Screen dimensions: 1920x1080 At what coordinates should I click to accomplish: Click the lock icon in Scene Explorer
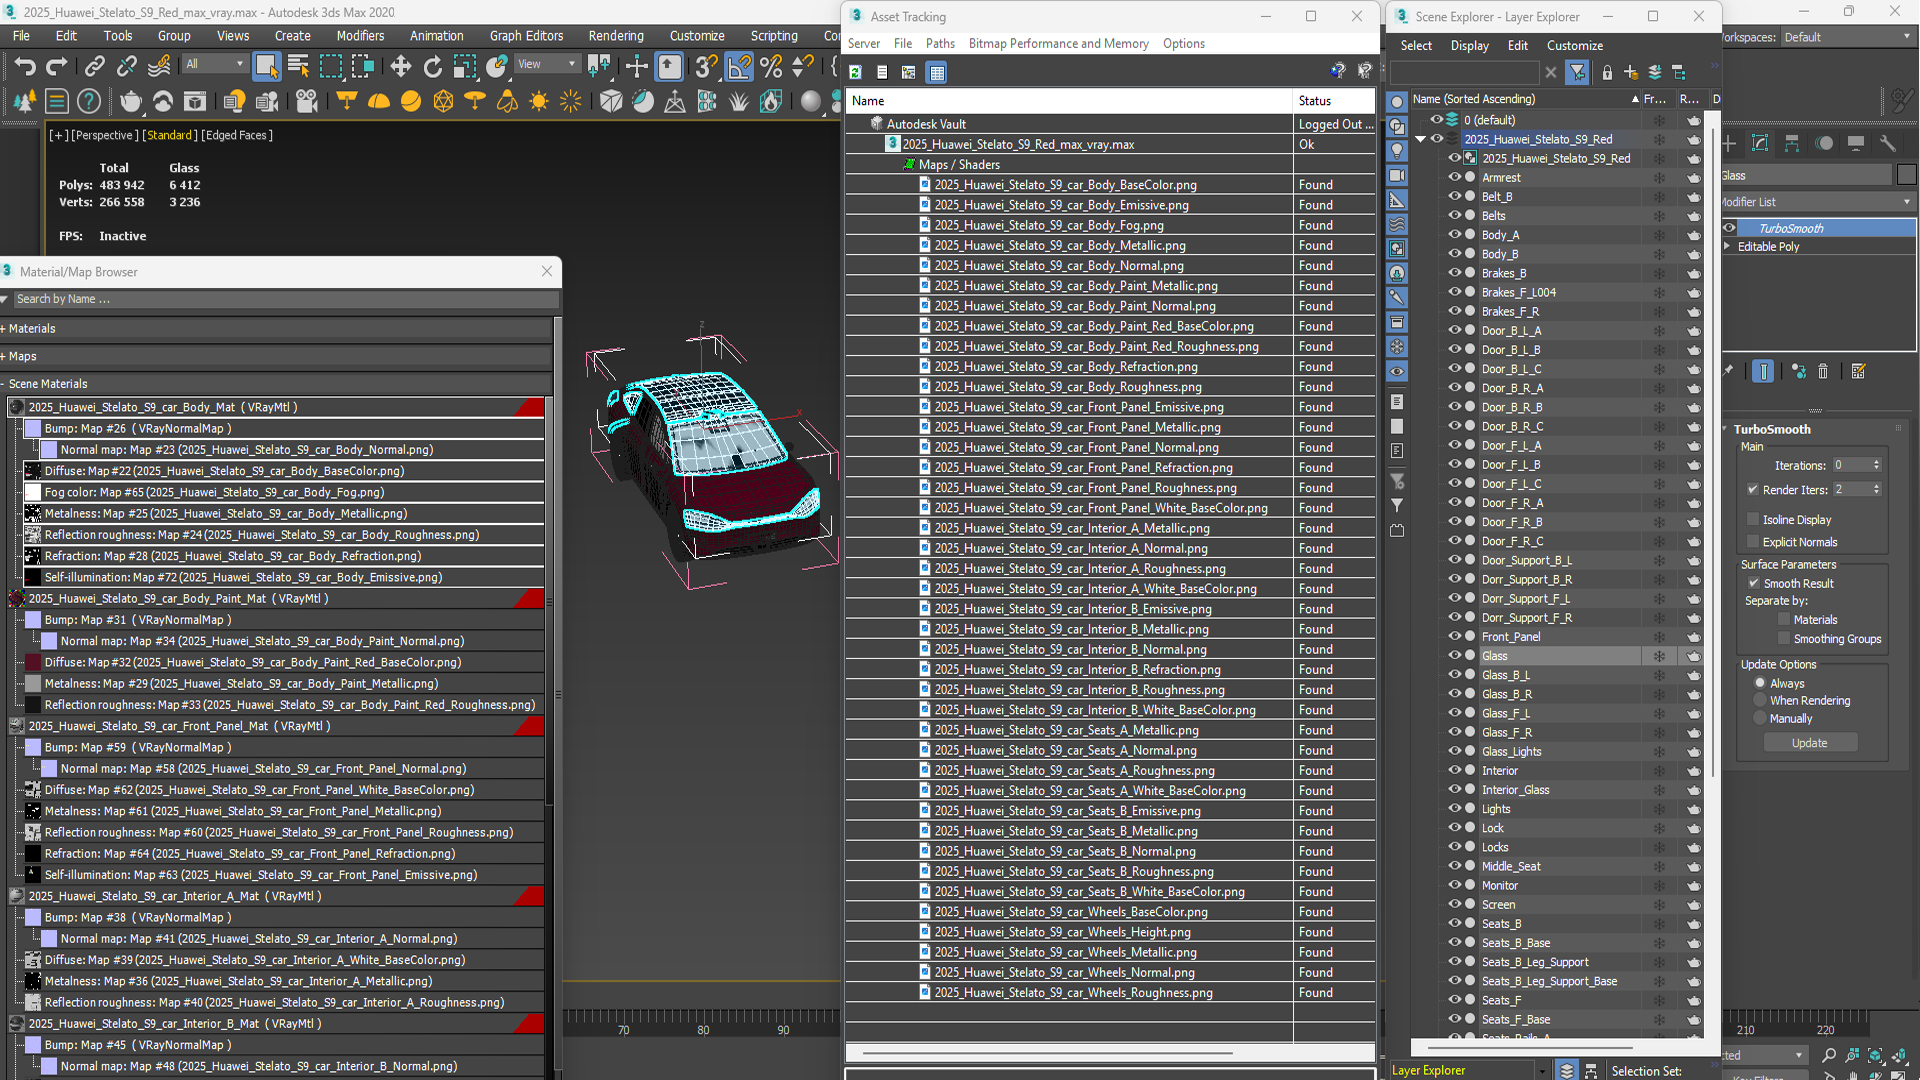pyautogui.click(x=1607, y=72)
